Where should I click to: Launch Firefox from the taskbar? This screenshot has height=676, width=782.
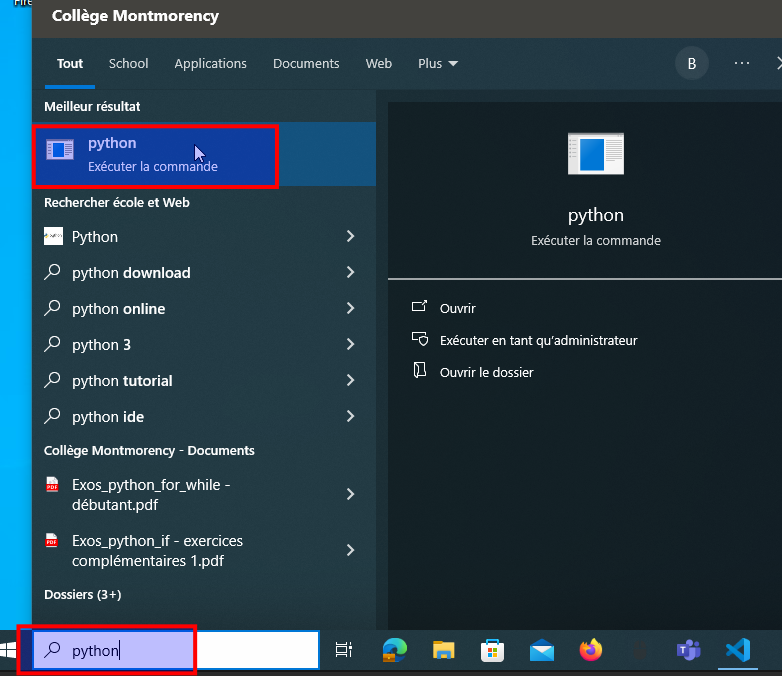[590, 650]
